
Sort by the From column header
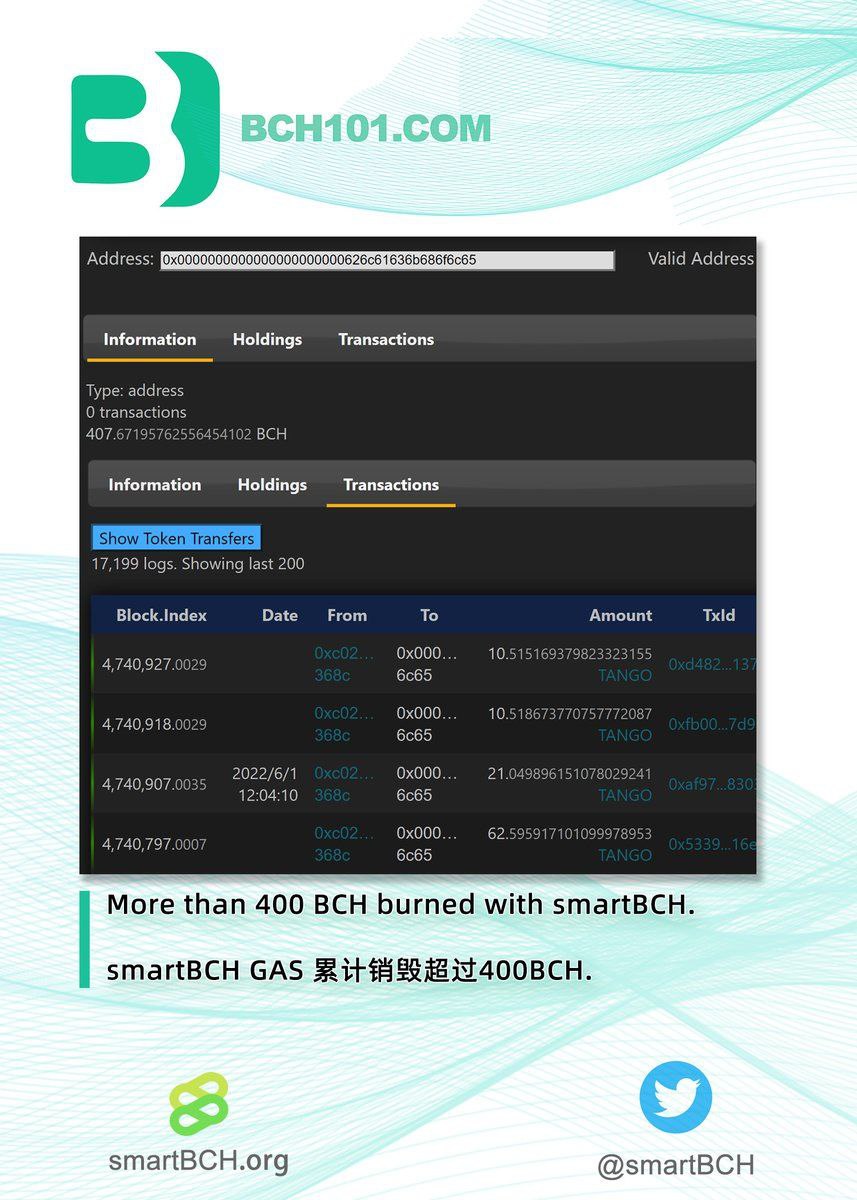coord(347,615)
